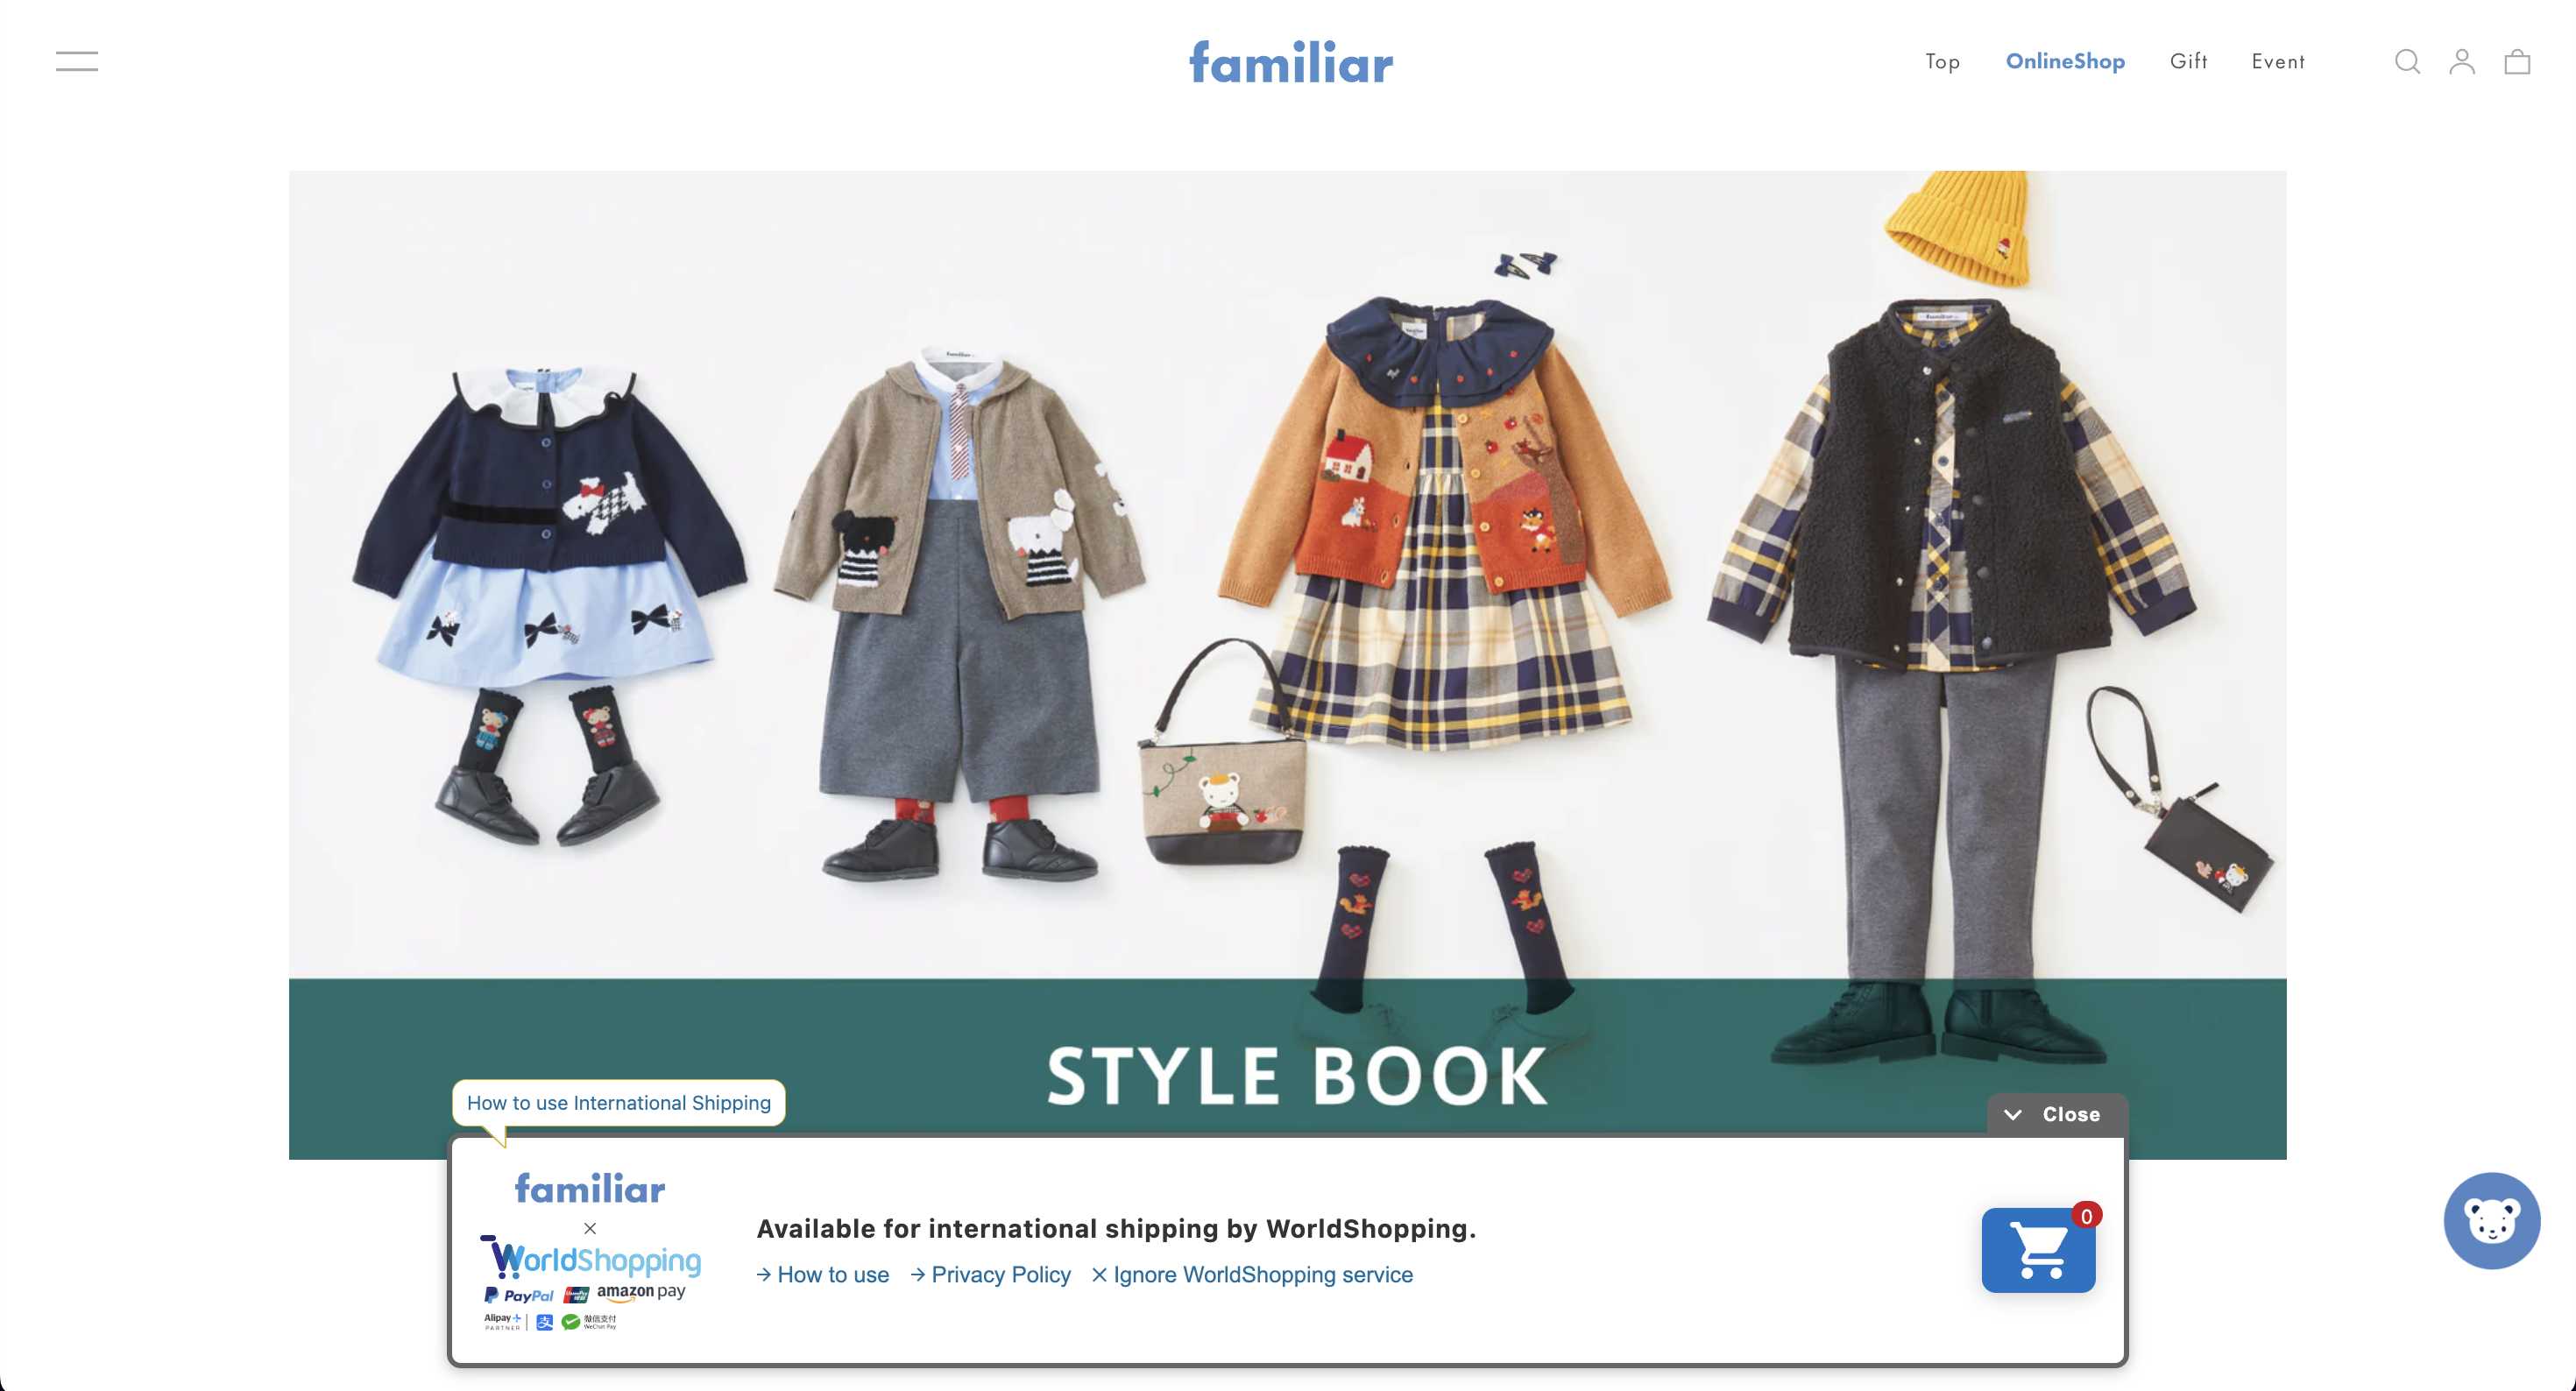Click the search icon in navigation
Image resolution: width=2576 pixels, height=1391 pixels.
click(2406, 61)
